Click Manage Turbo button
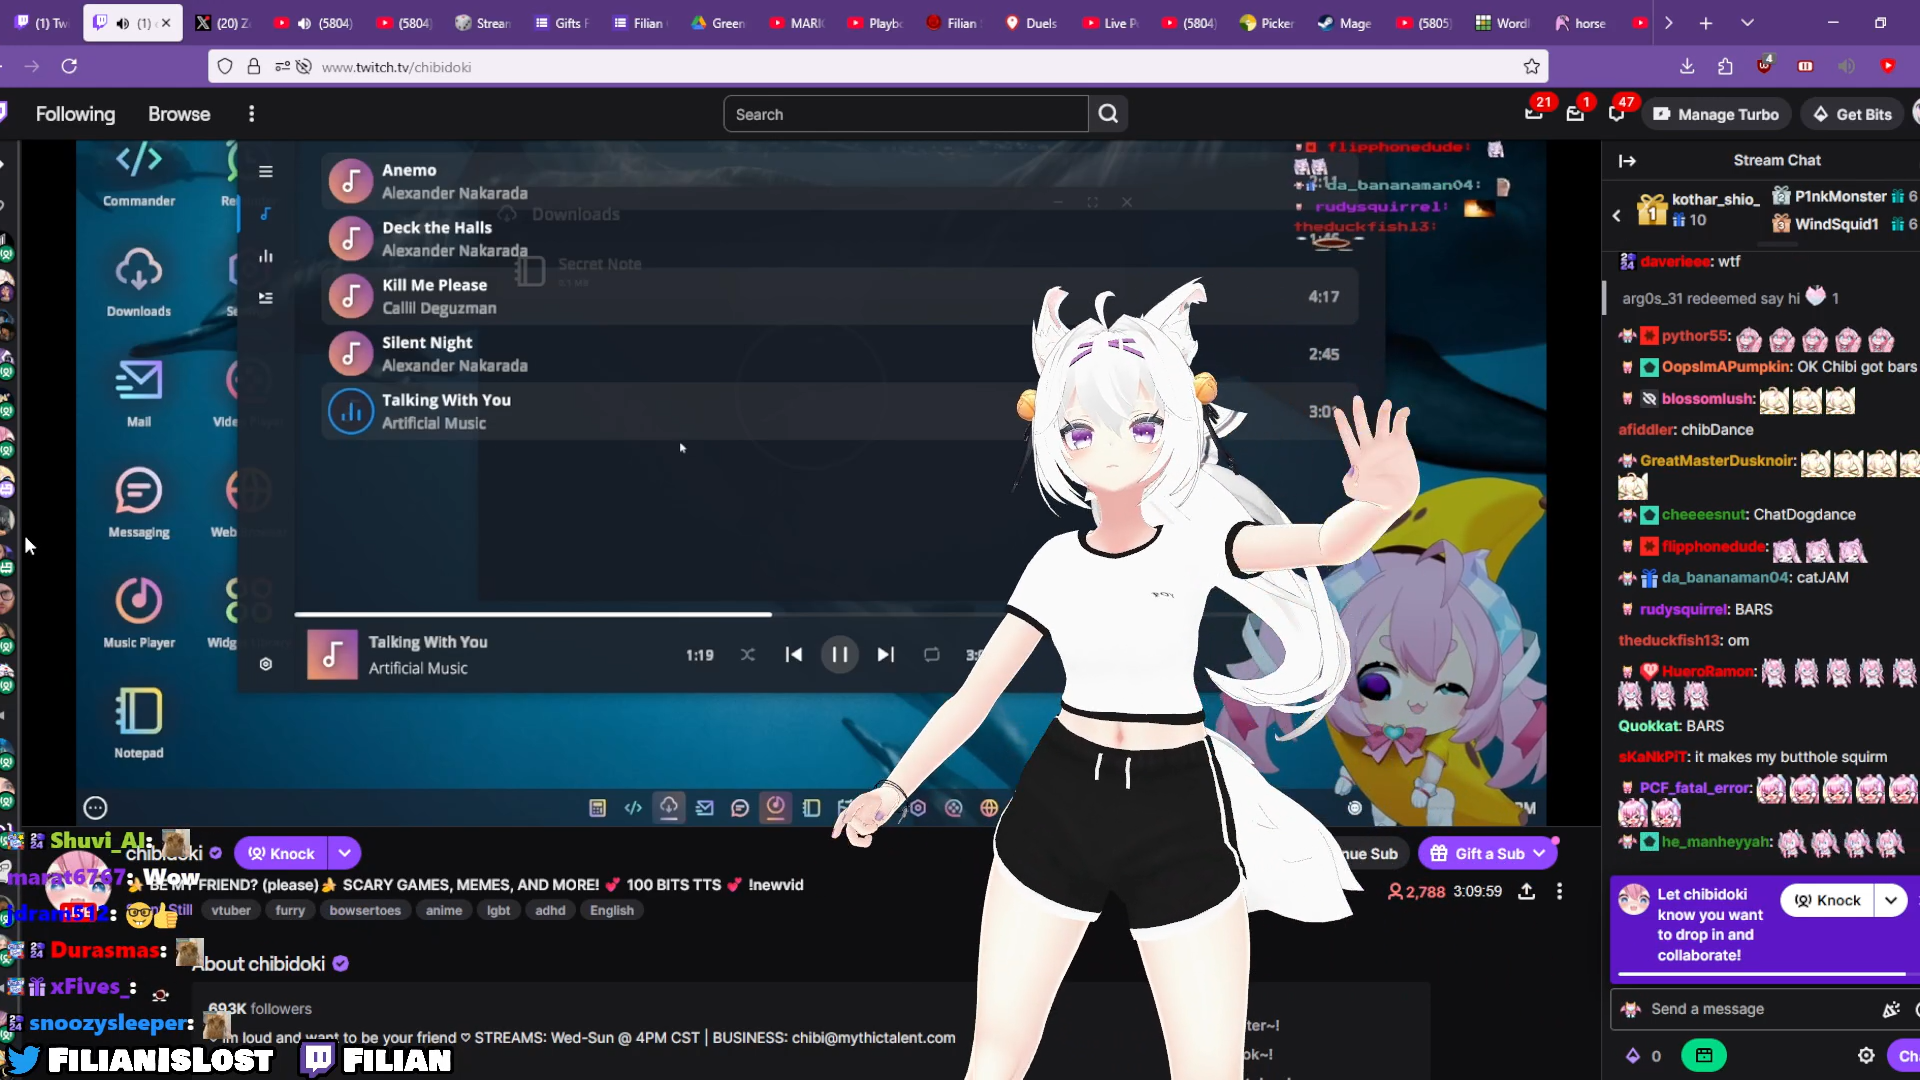Screen dimensions: 1920x1080 point(1717,114)
